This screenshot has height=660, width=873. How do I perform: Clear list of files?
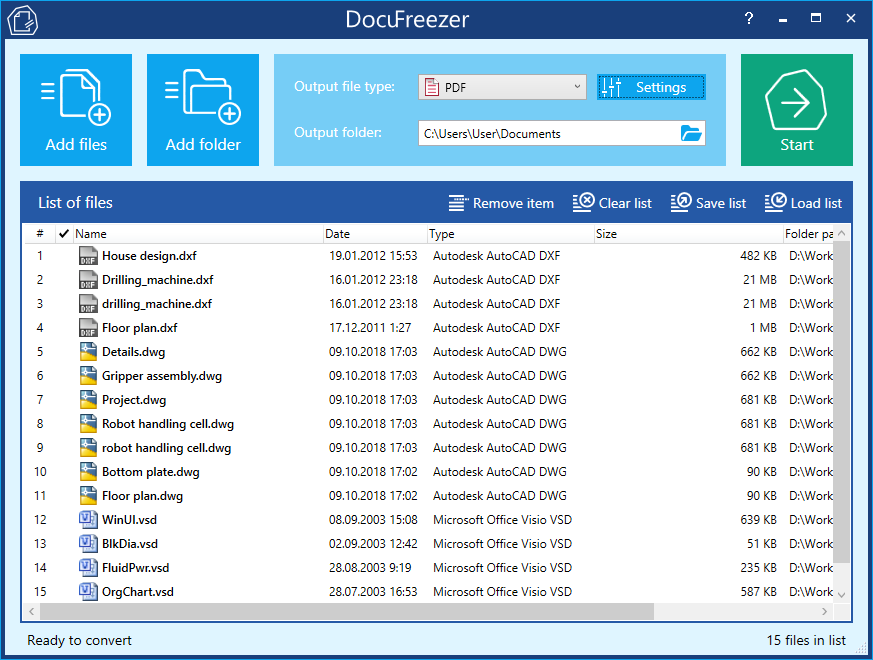[612, 203]
